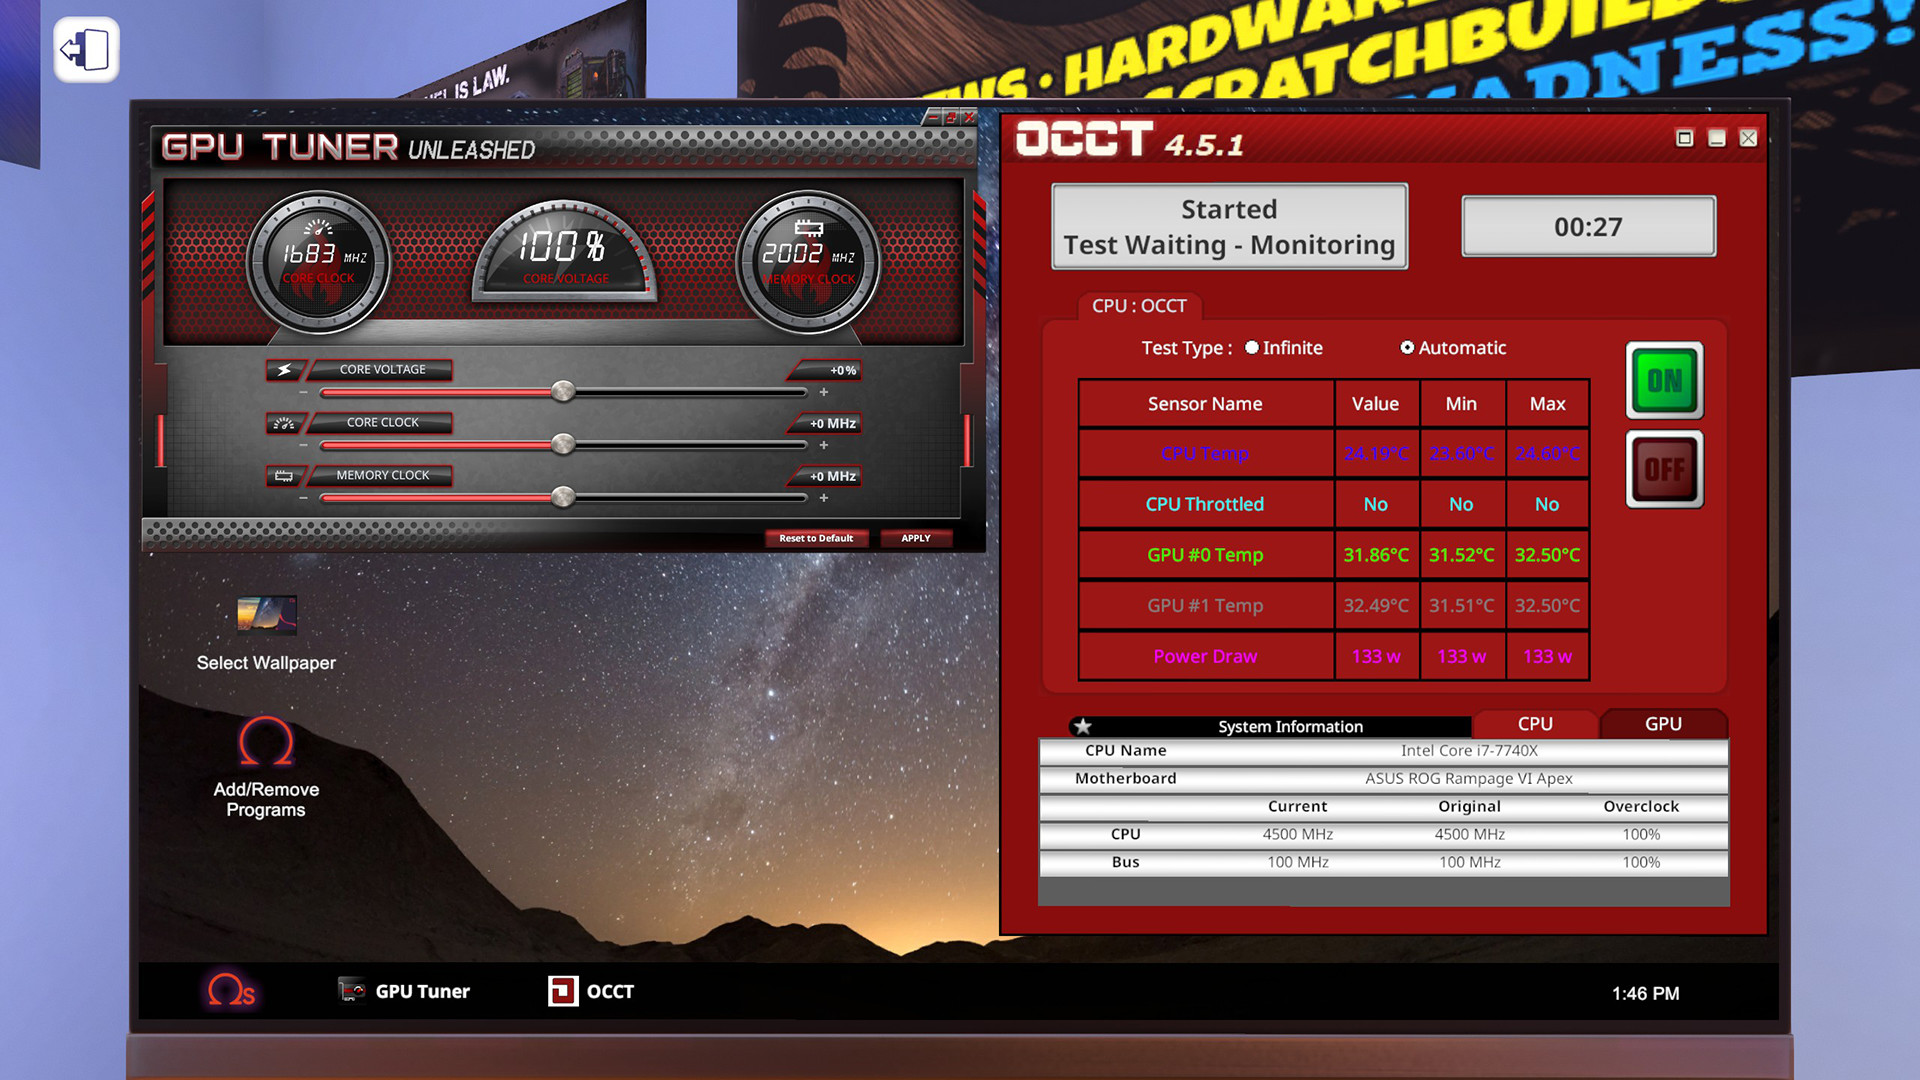Toggle the ON button in OCCT
The height and width of the screenshot is (1080, 1920).
pos(1664,381)
